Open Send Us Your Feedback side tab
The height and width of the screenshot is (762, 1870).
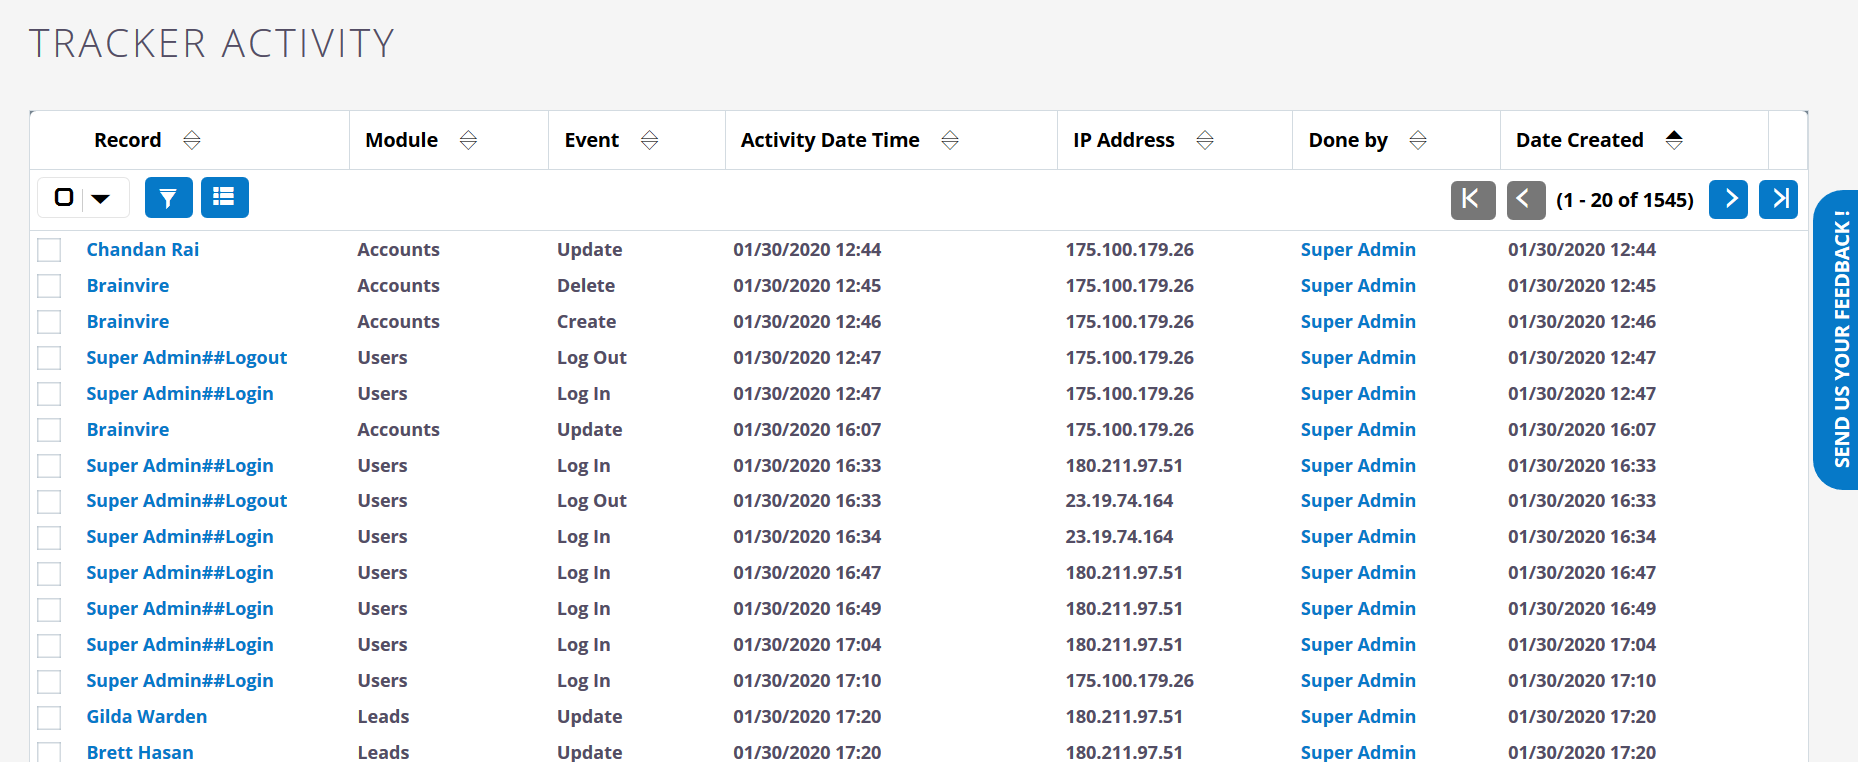point(1837,339)
